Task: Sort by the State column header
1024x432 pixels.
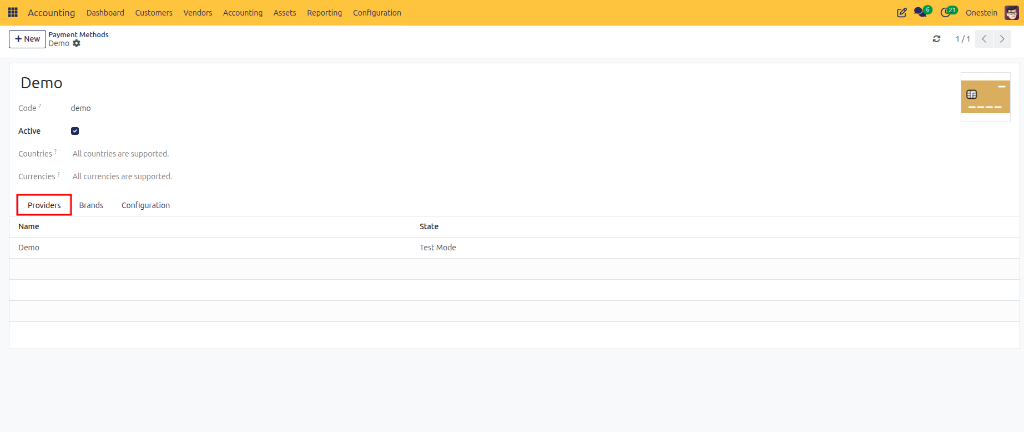Action: 428,226
